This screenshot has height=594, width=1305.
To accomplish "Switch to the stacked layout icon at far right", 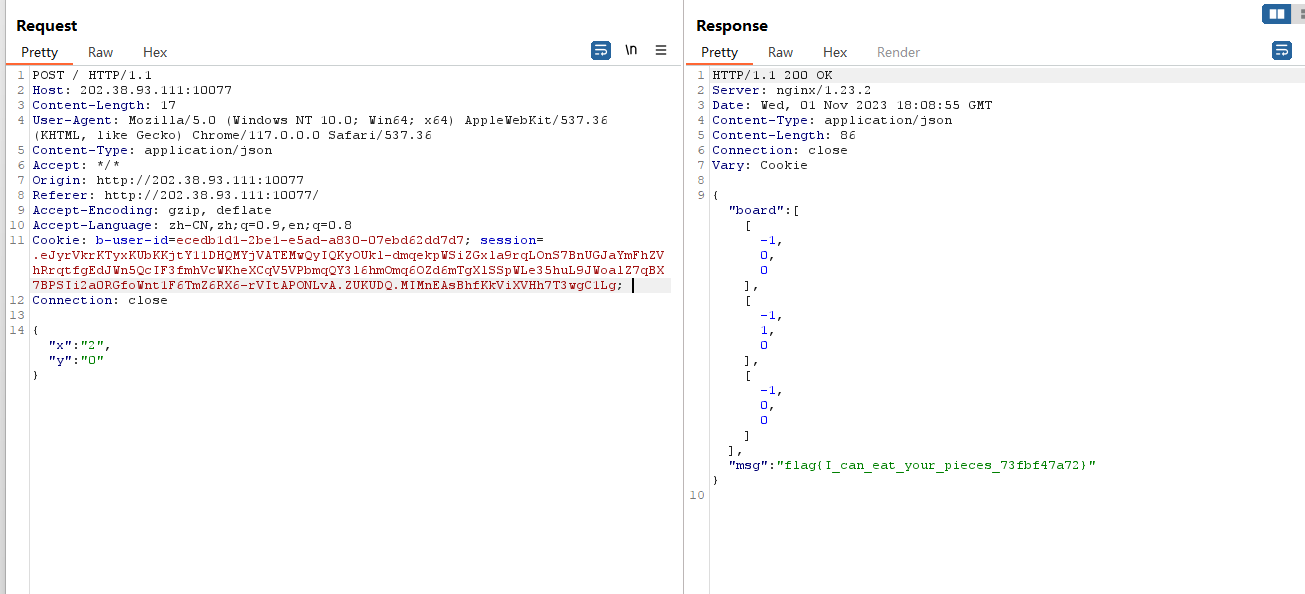I will tap(1298, 14).
